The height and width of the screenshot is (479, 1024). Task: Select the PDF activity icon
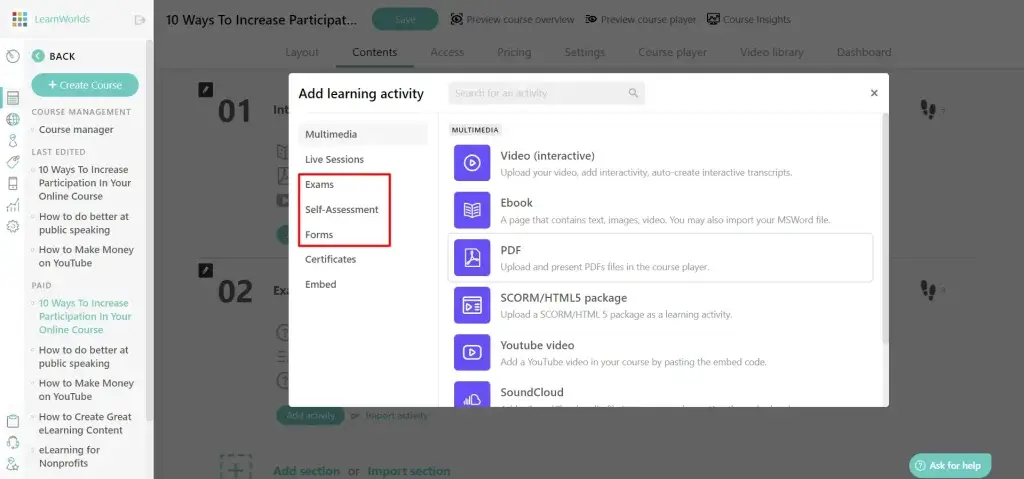(x=472, y=257)
